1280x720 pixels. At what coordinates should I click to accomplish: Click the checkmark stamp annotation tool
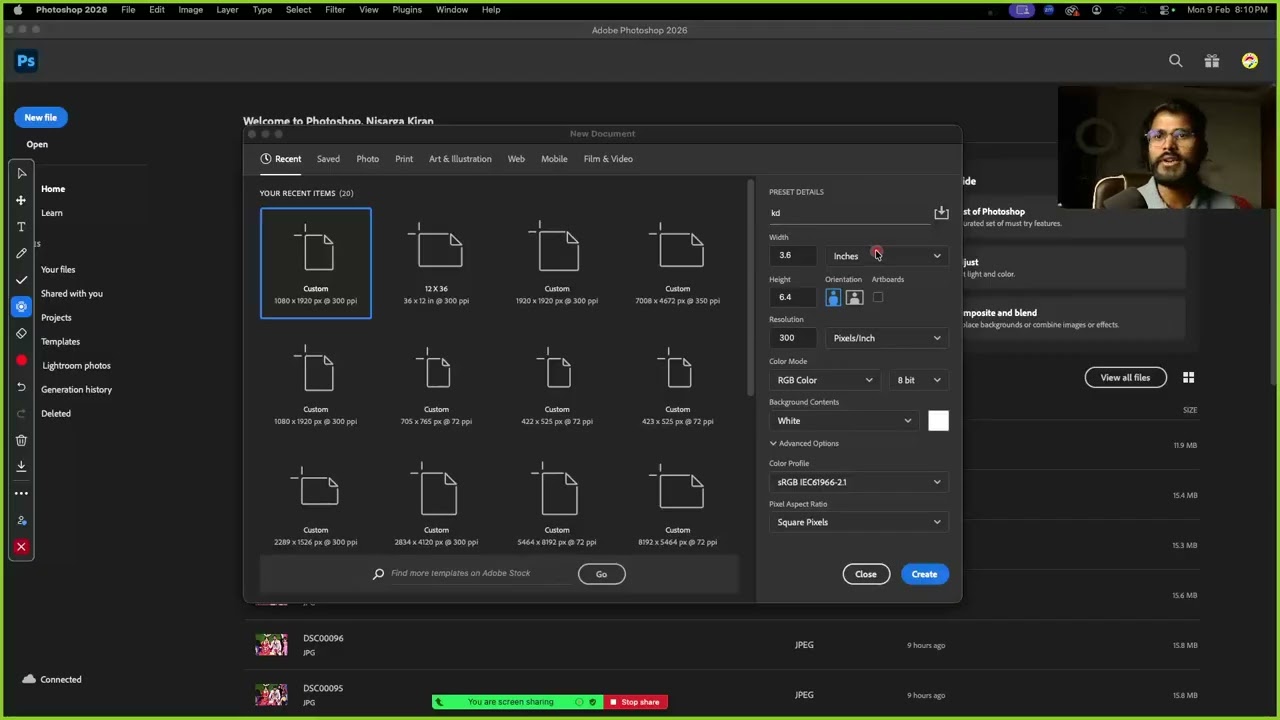tap(21, 280)
